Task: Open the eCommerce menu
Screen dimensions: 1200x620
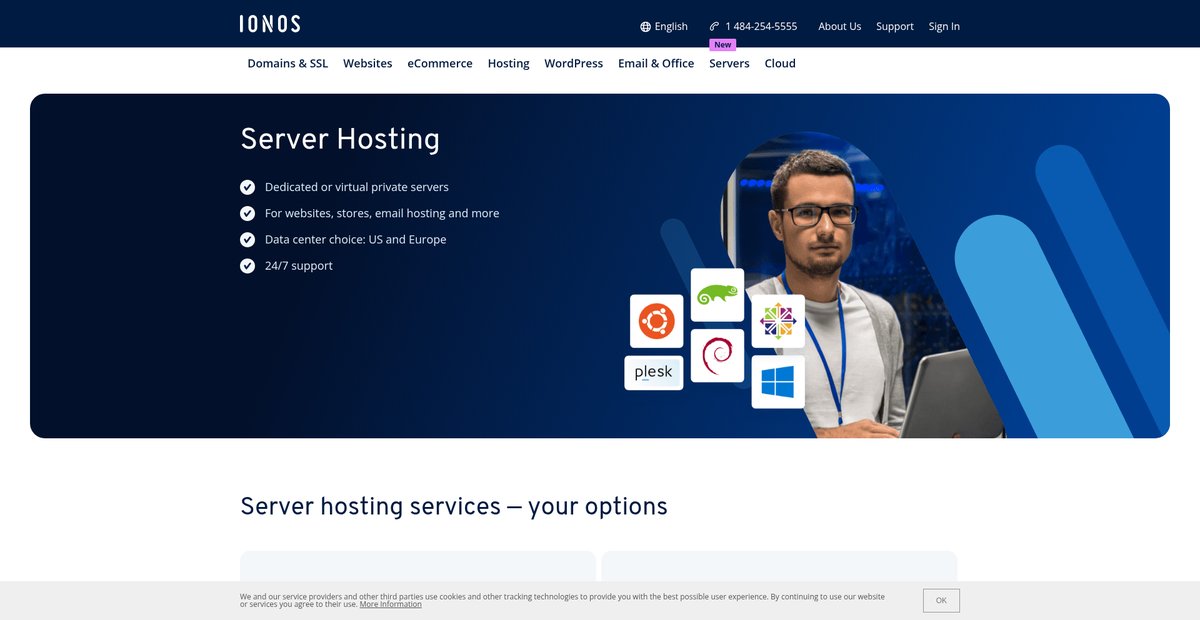Action: coord(440,63)
